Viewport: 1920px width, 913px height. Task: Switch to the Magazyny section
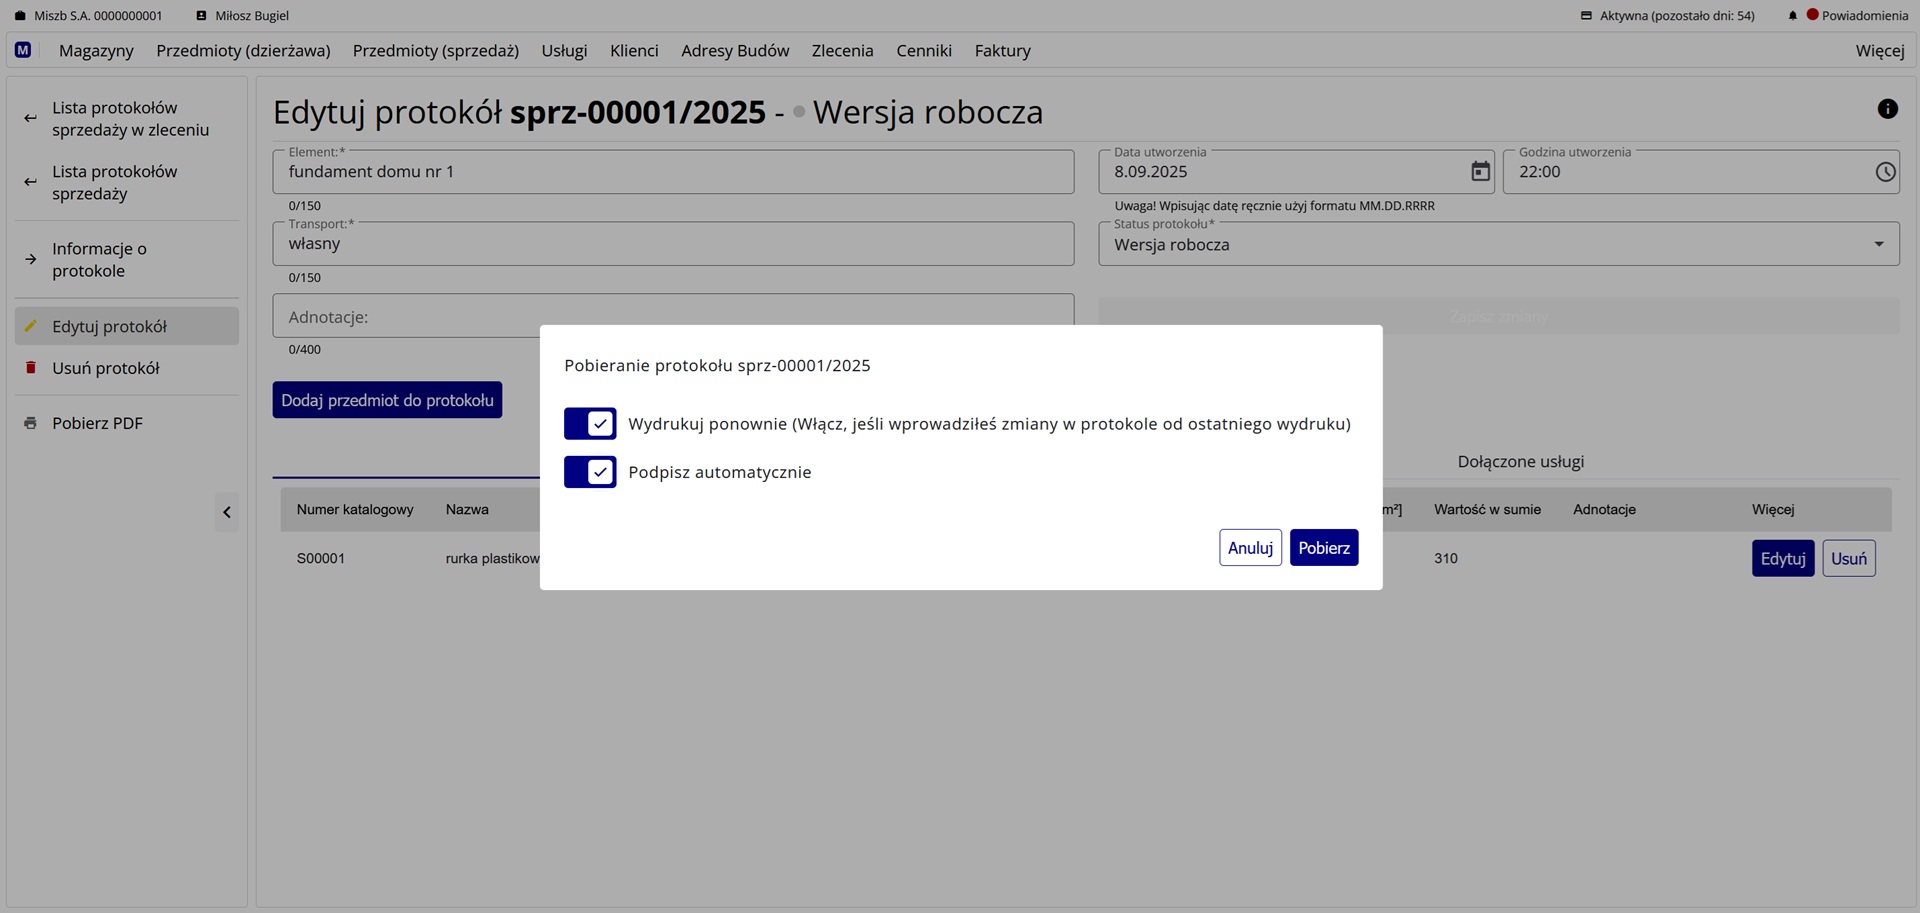(96, 50)
